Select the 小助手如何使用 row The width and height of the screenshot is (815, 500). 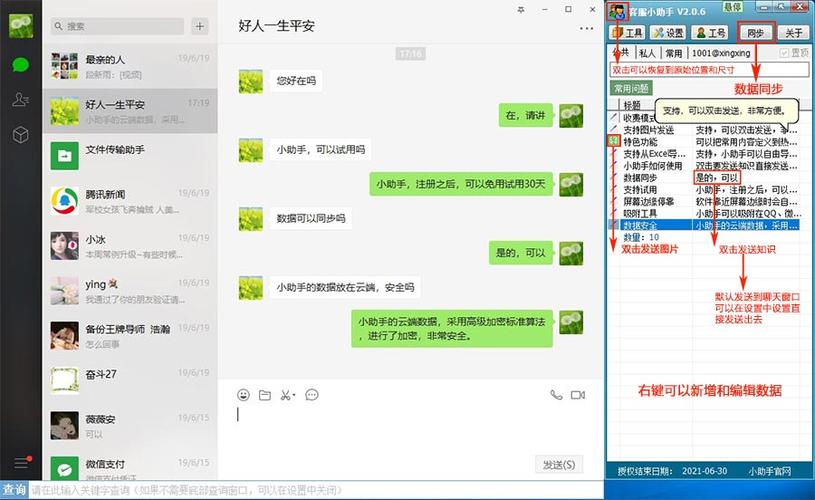coord(704,166)
